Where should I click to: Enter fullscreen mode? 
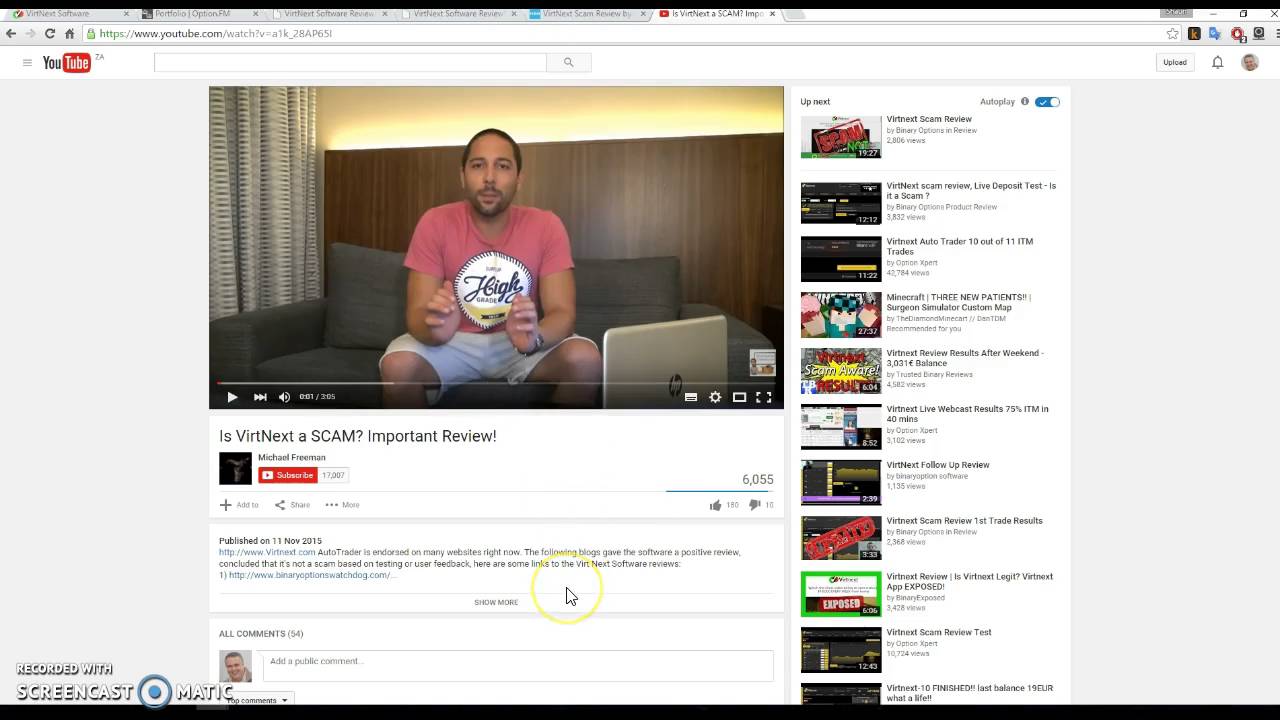pyautogui.click(x=763, y=397)
